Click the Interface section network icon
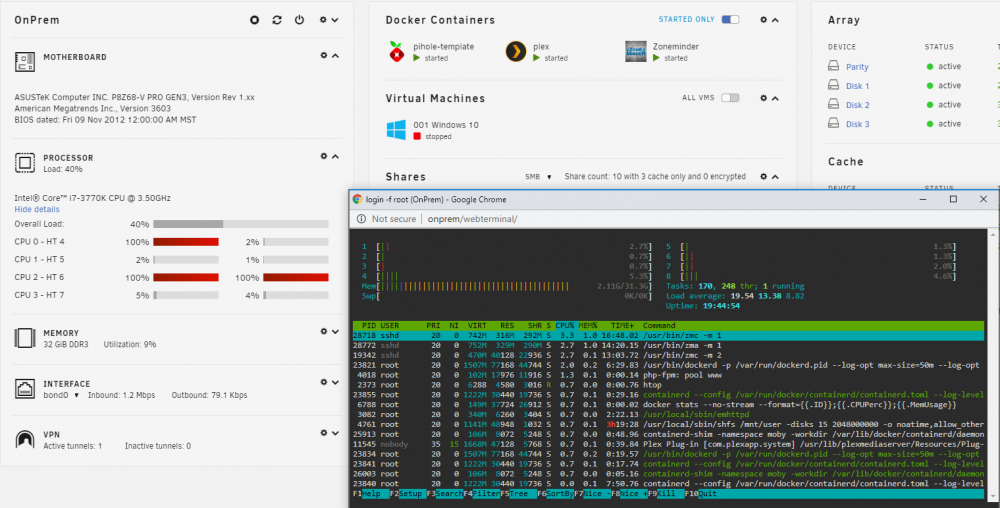Screen dimensions: 1000x508 coord(25,389)
